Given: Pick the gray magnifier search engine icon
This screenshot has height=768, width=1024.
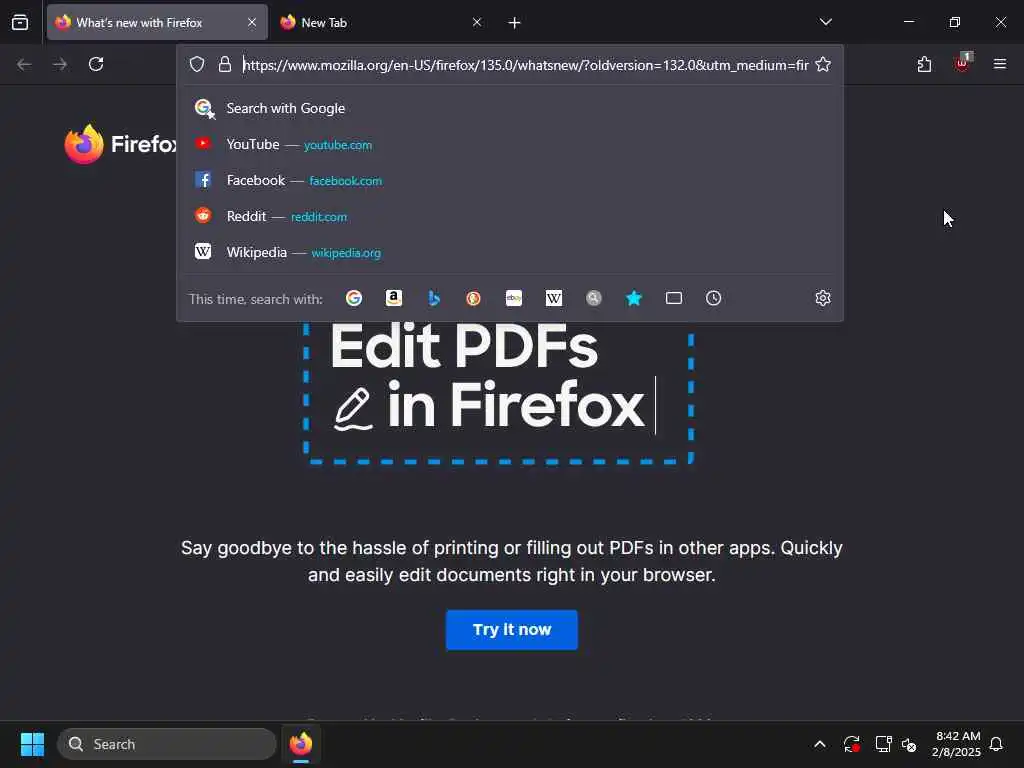Looking at the screenshot, I should 594,298.
